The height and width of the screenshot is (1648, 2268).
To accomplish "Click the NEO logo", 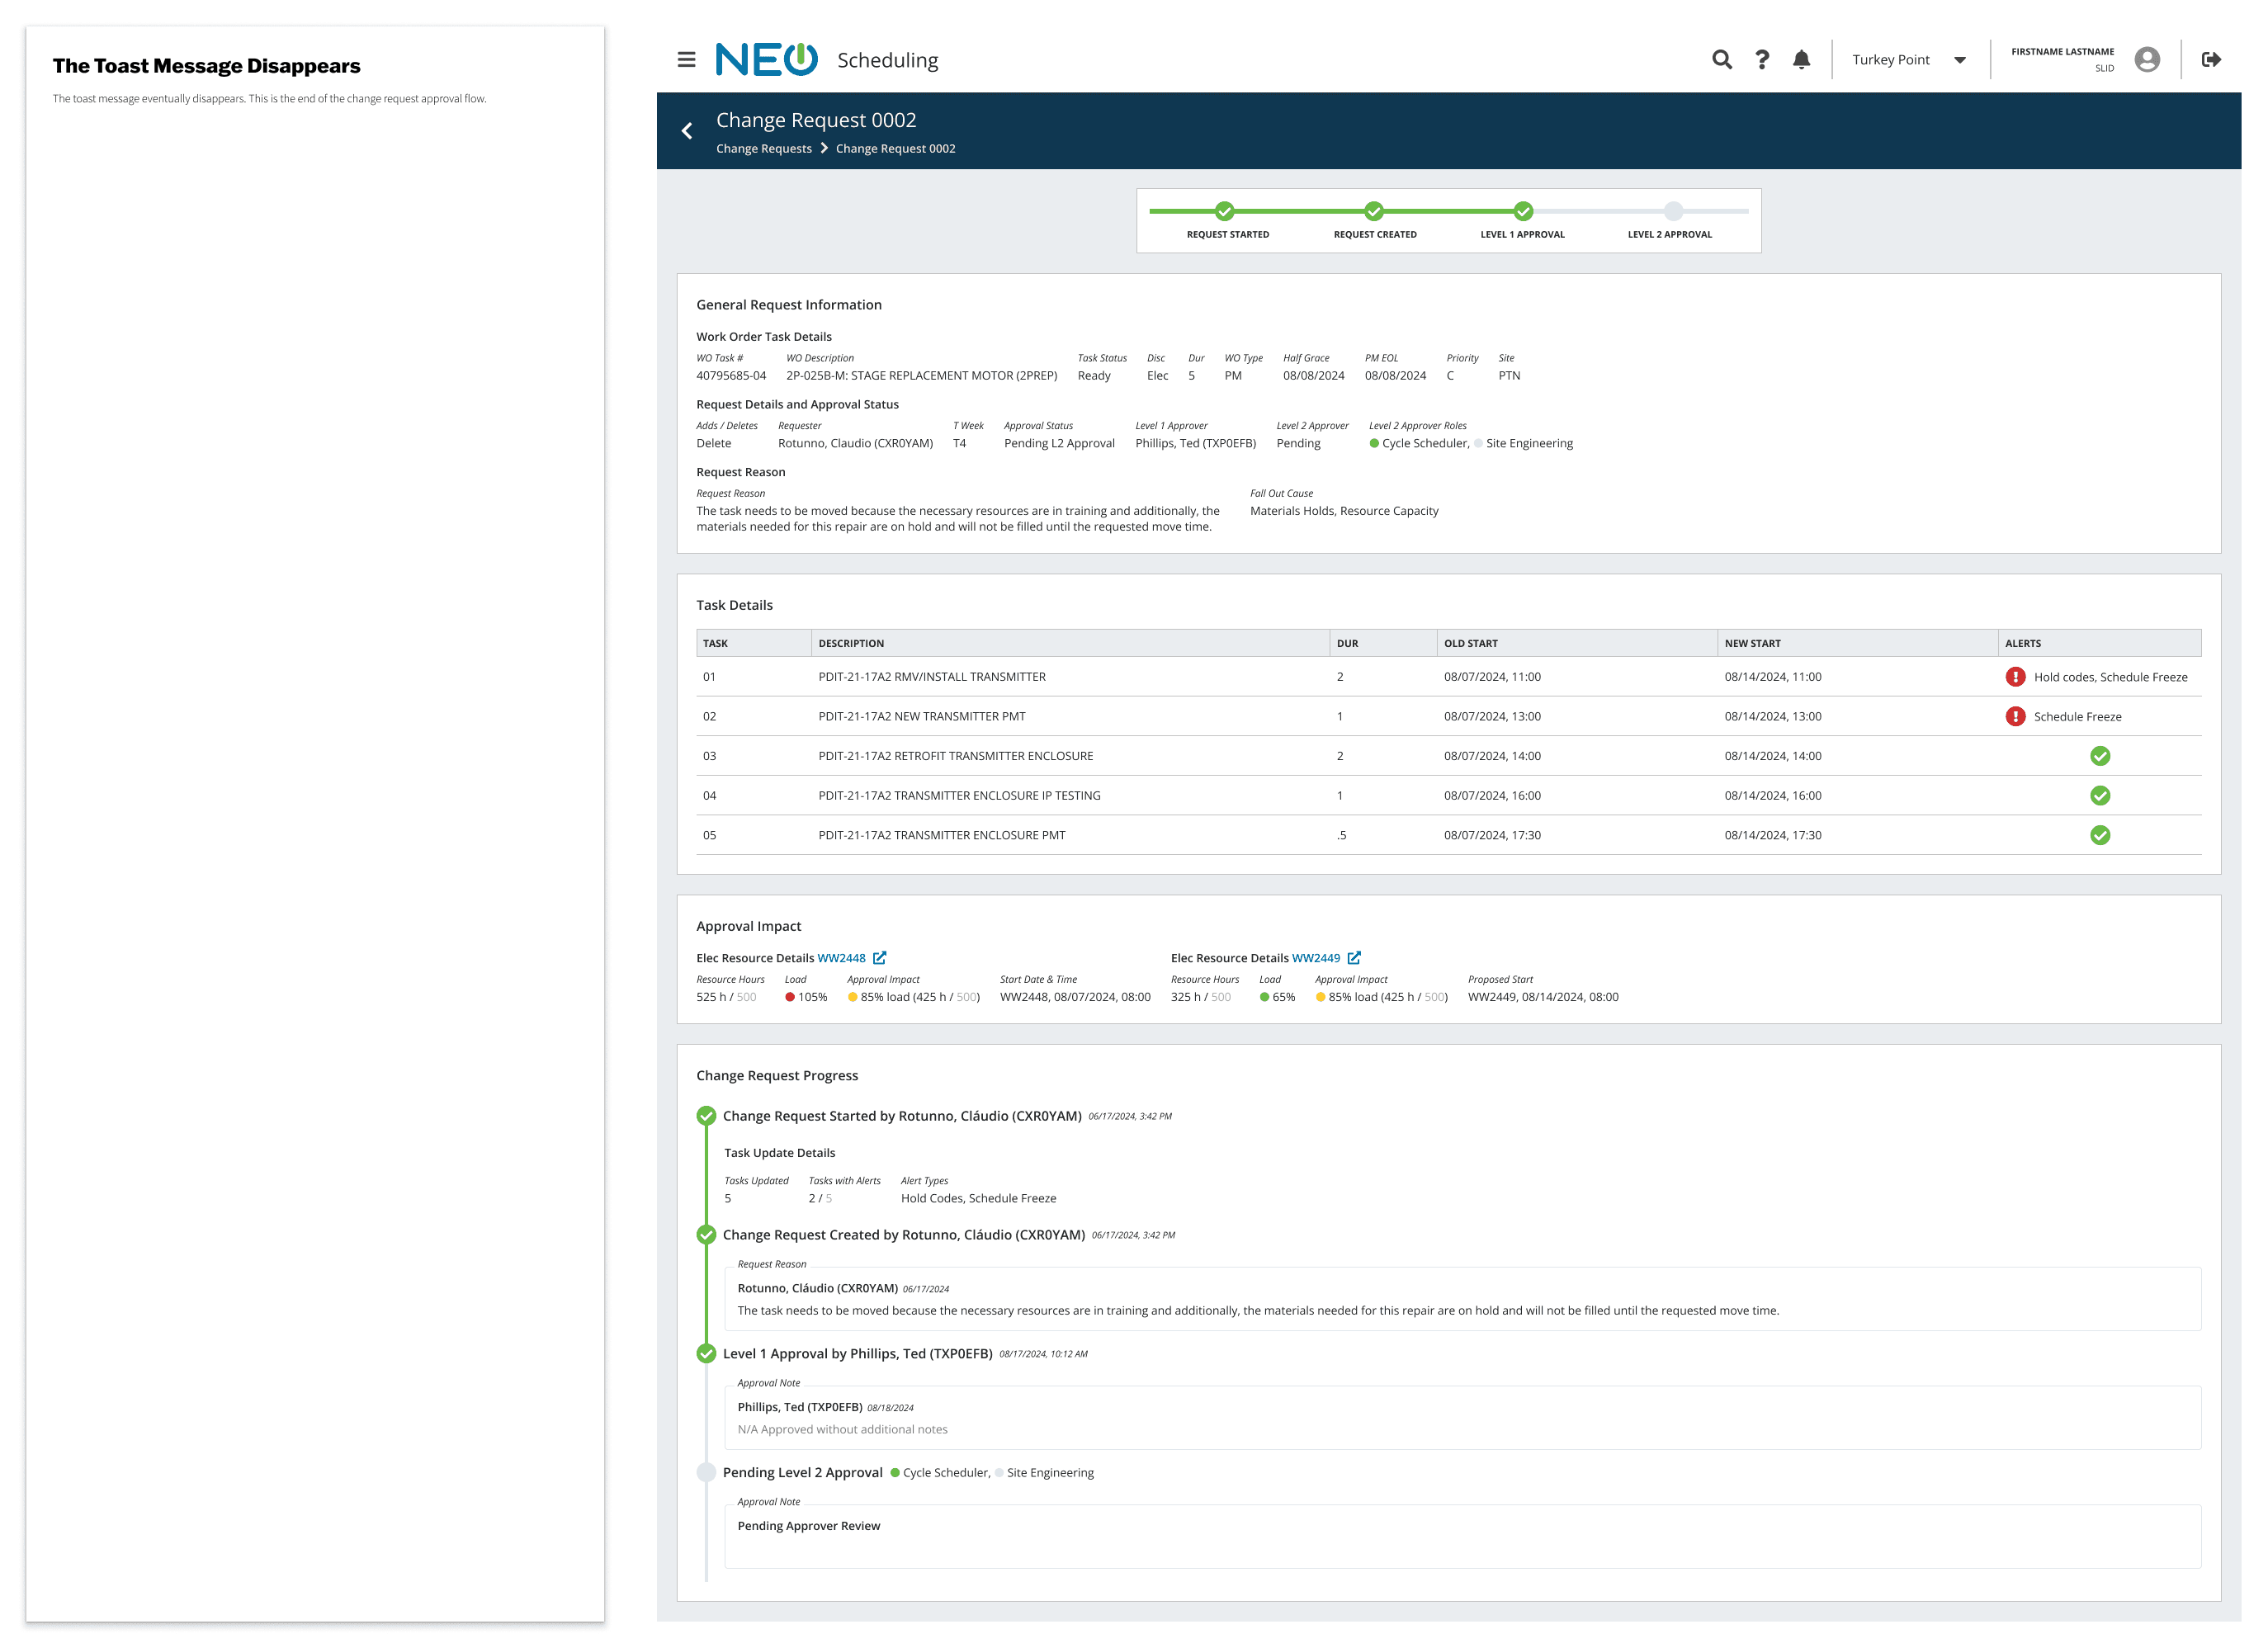I will (x=766, y=60).
